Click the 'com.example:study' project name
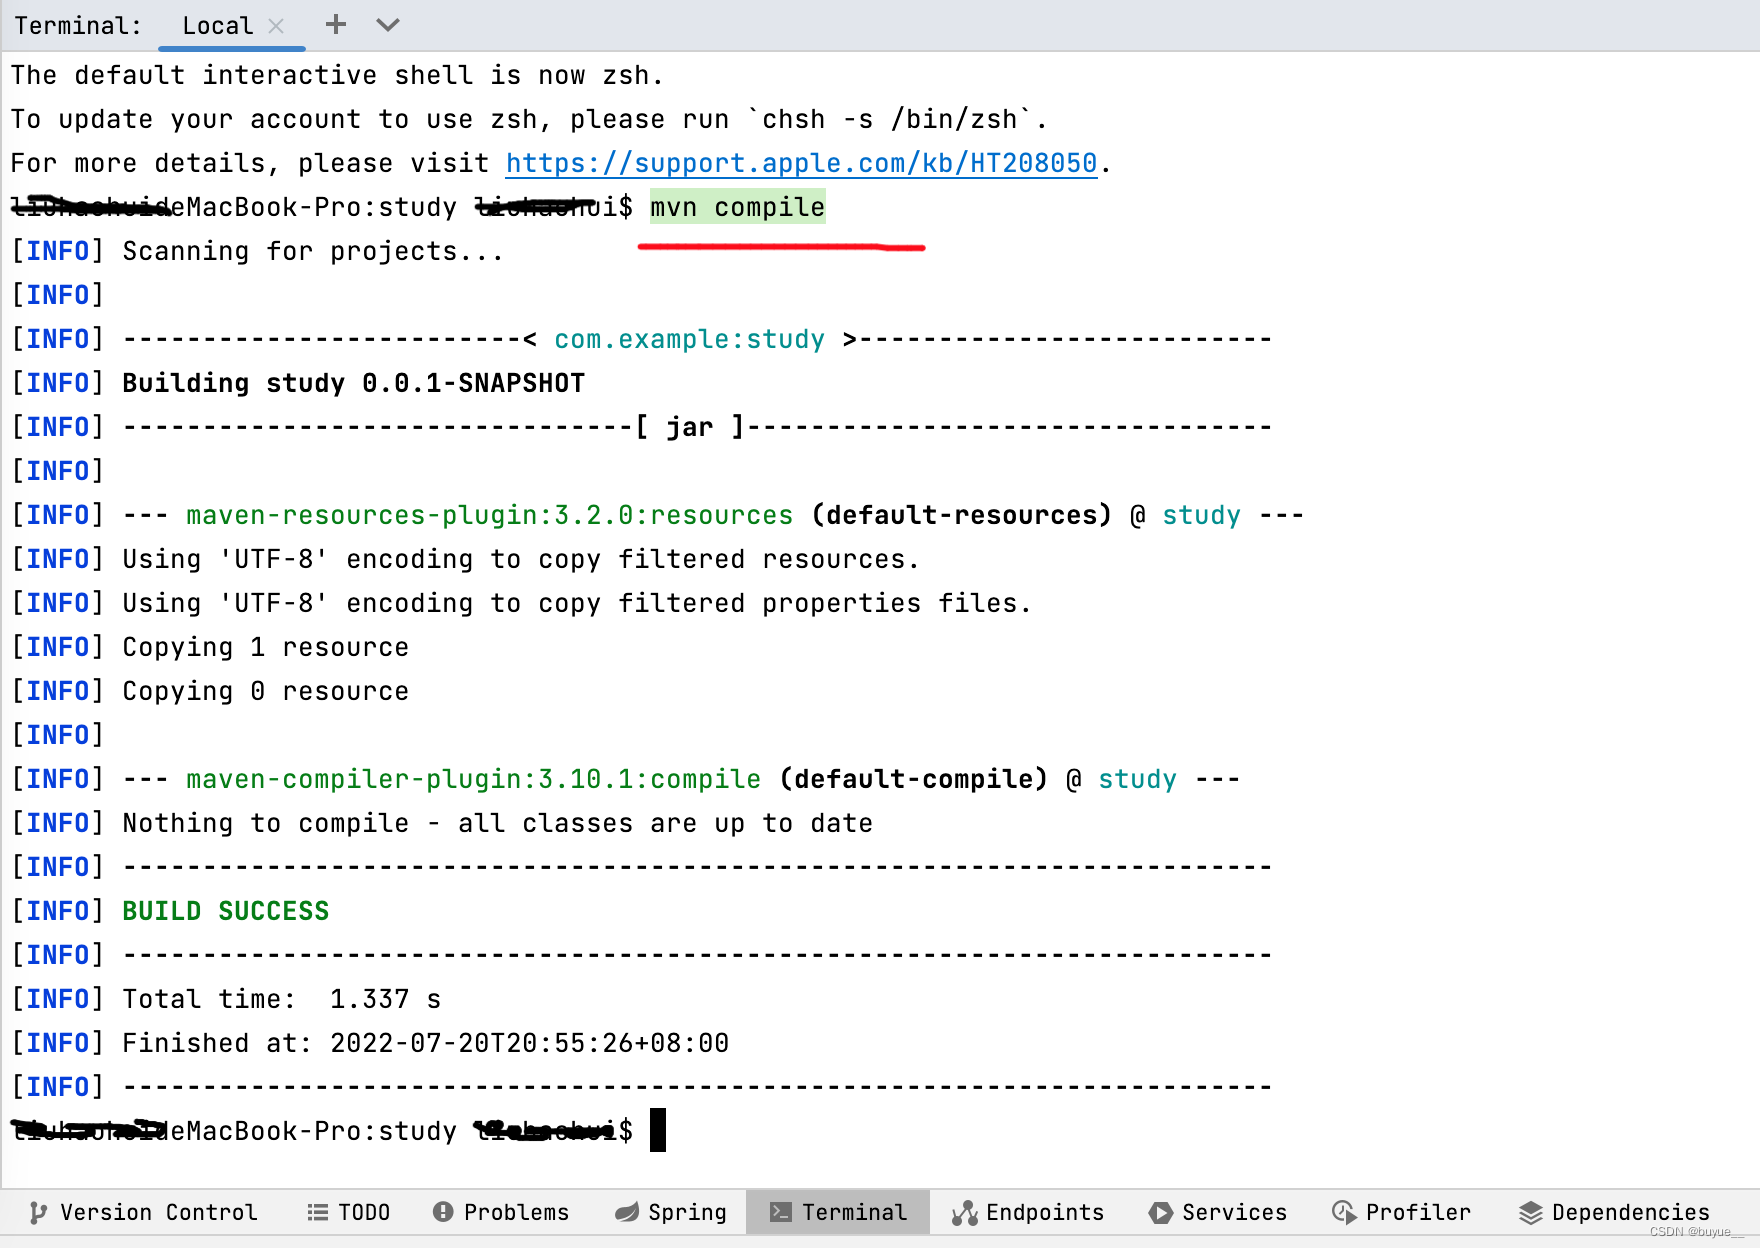The width and height of the screenshot is (1760, 1248). pyautogui.click(x=690, y=339)
